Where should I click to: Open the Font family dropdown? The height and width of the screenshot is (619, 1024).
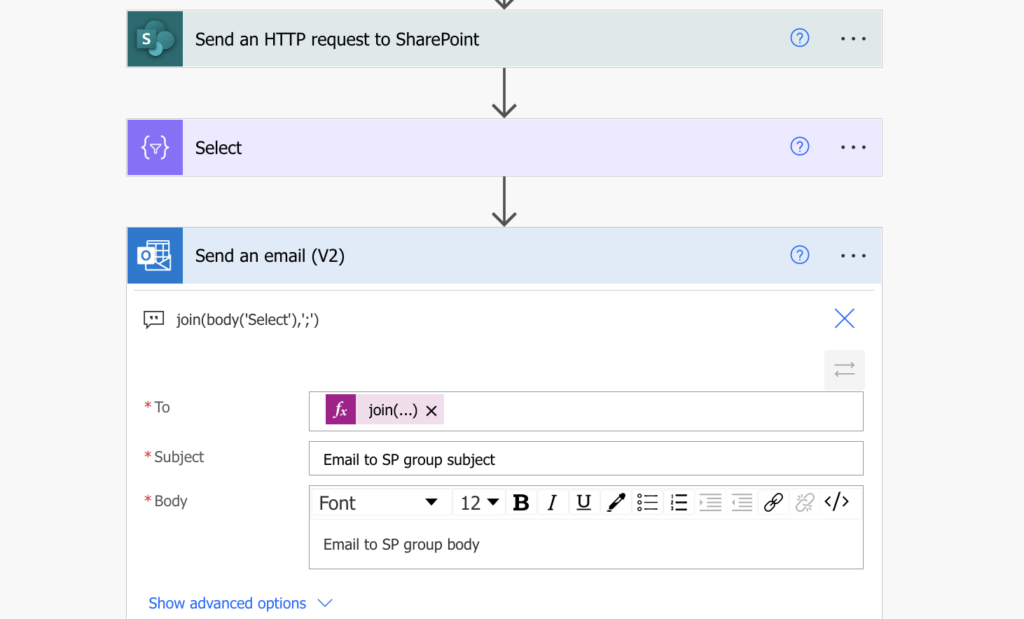pyautogui.click(x=378, y=503)
